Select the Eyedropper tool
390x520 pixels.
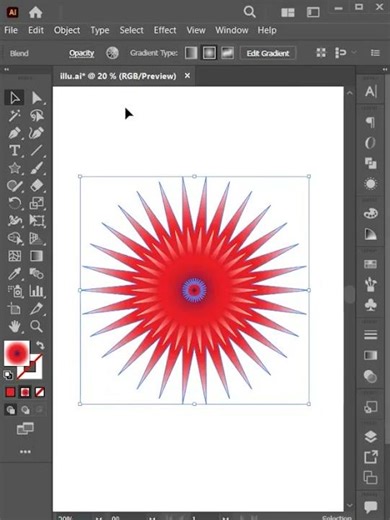click(14, 274)
